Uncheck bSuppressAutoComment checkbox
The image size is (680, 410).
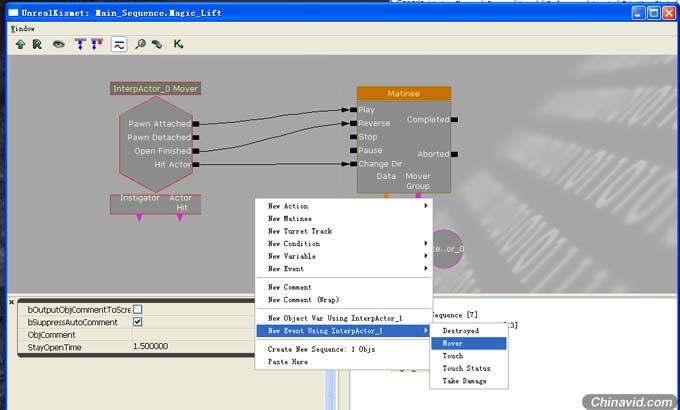pyautogui.click(x=137, y=322)
